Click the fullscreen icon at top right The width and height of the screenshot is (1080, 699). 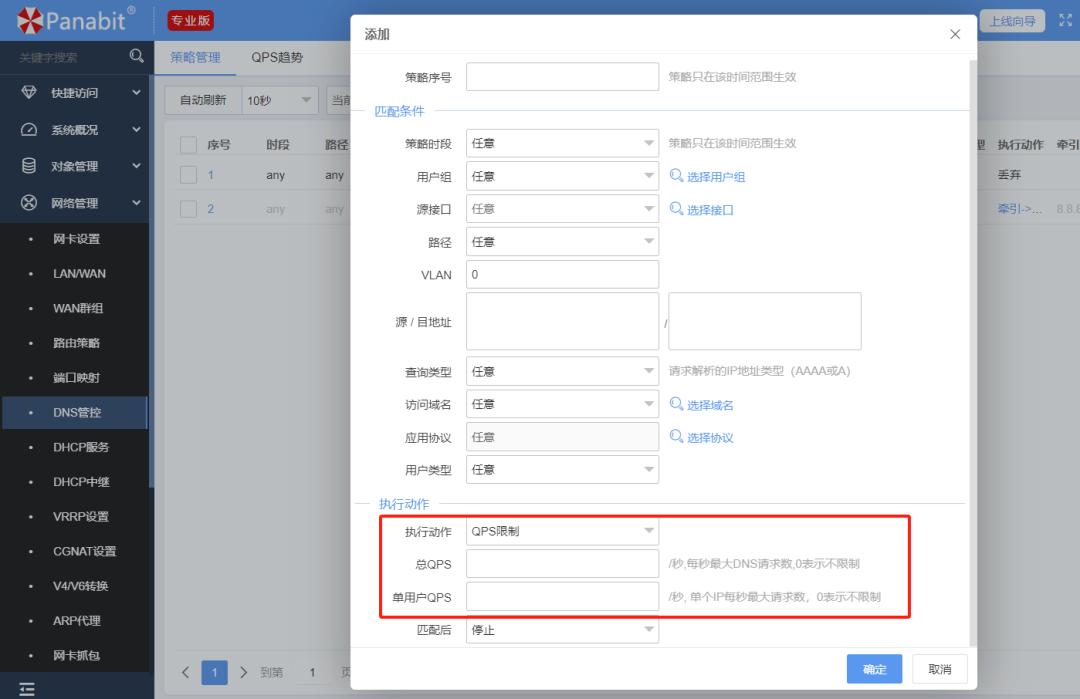click(1065, 21)
